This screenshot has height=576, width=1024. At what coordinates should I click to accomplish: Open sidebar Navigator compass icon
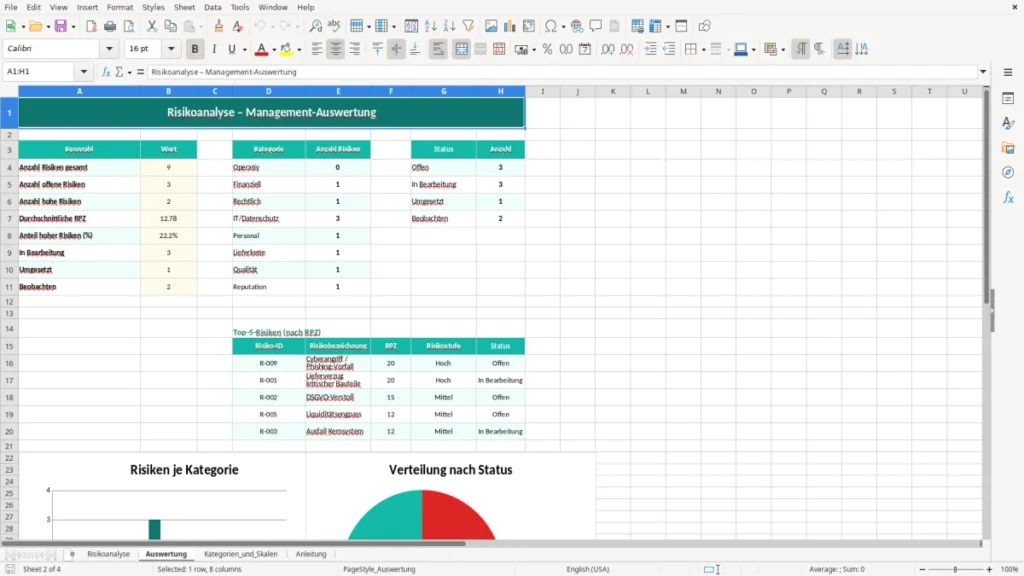pos(1008,172)
